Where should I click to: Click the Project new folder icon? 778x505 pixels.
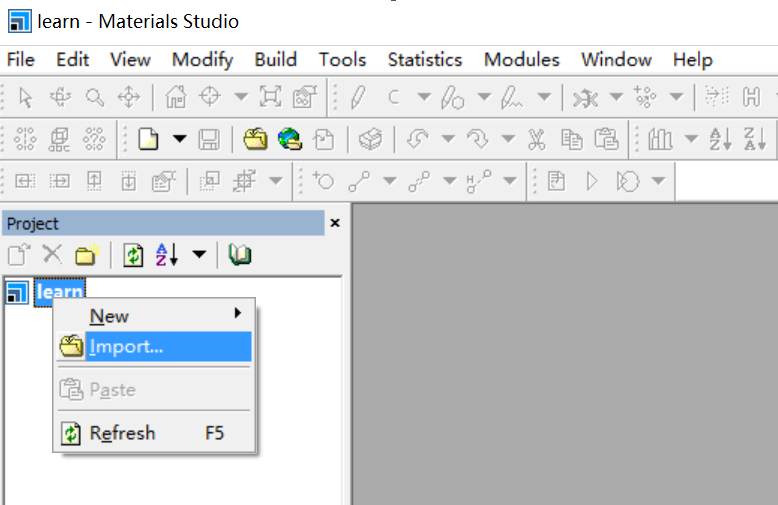(x=87, y=255)
